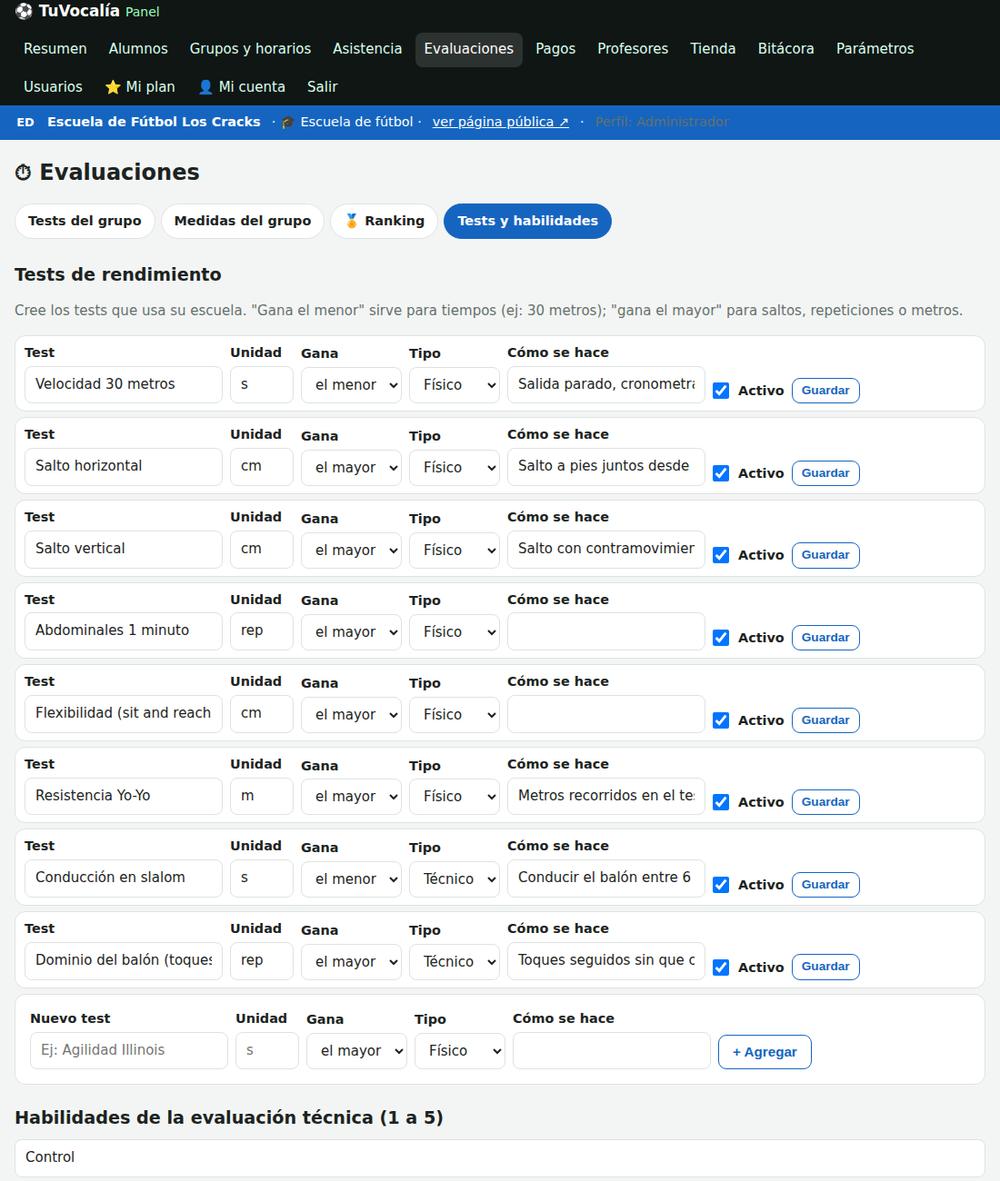Select the Tests y habilidades tab
Viewport: 1000px width, 1181px height.
point(527,221)
